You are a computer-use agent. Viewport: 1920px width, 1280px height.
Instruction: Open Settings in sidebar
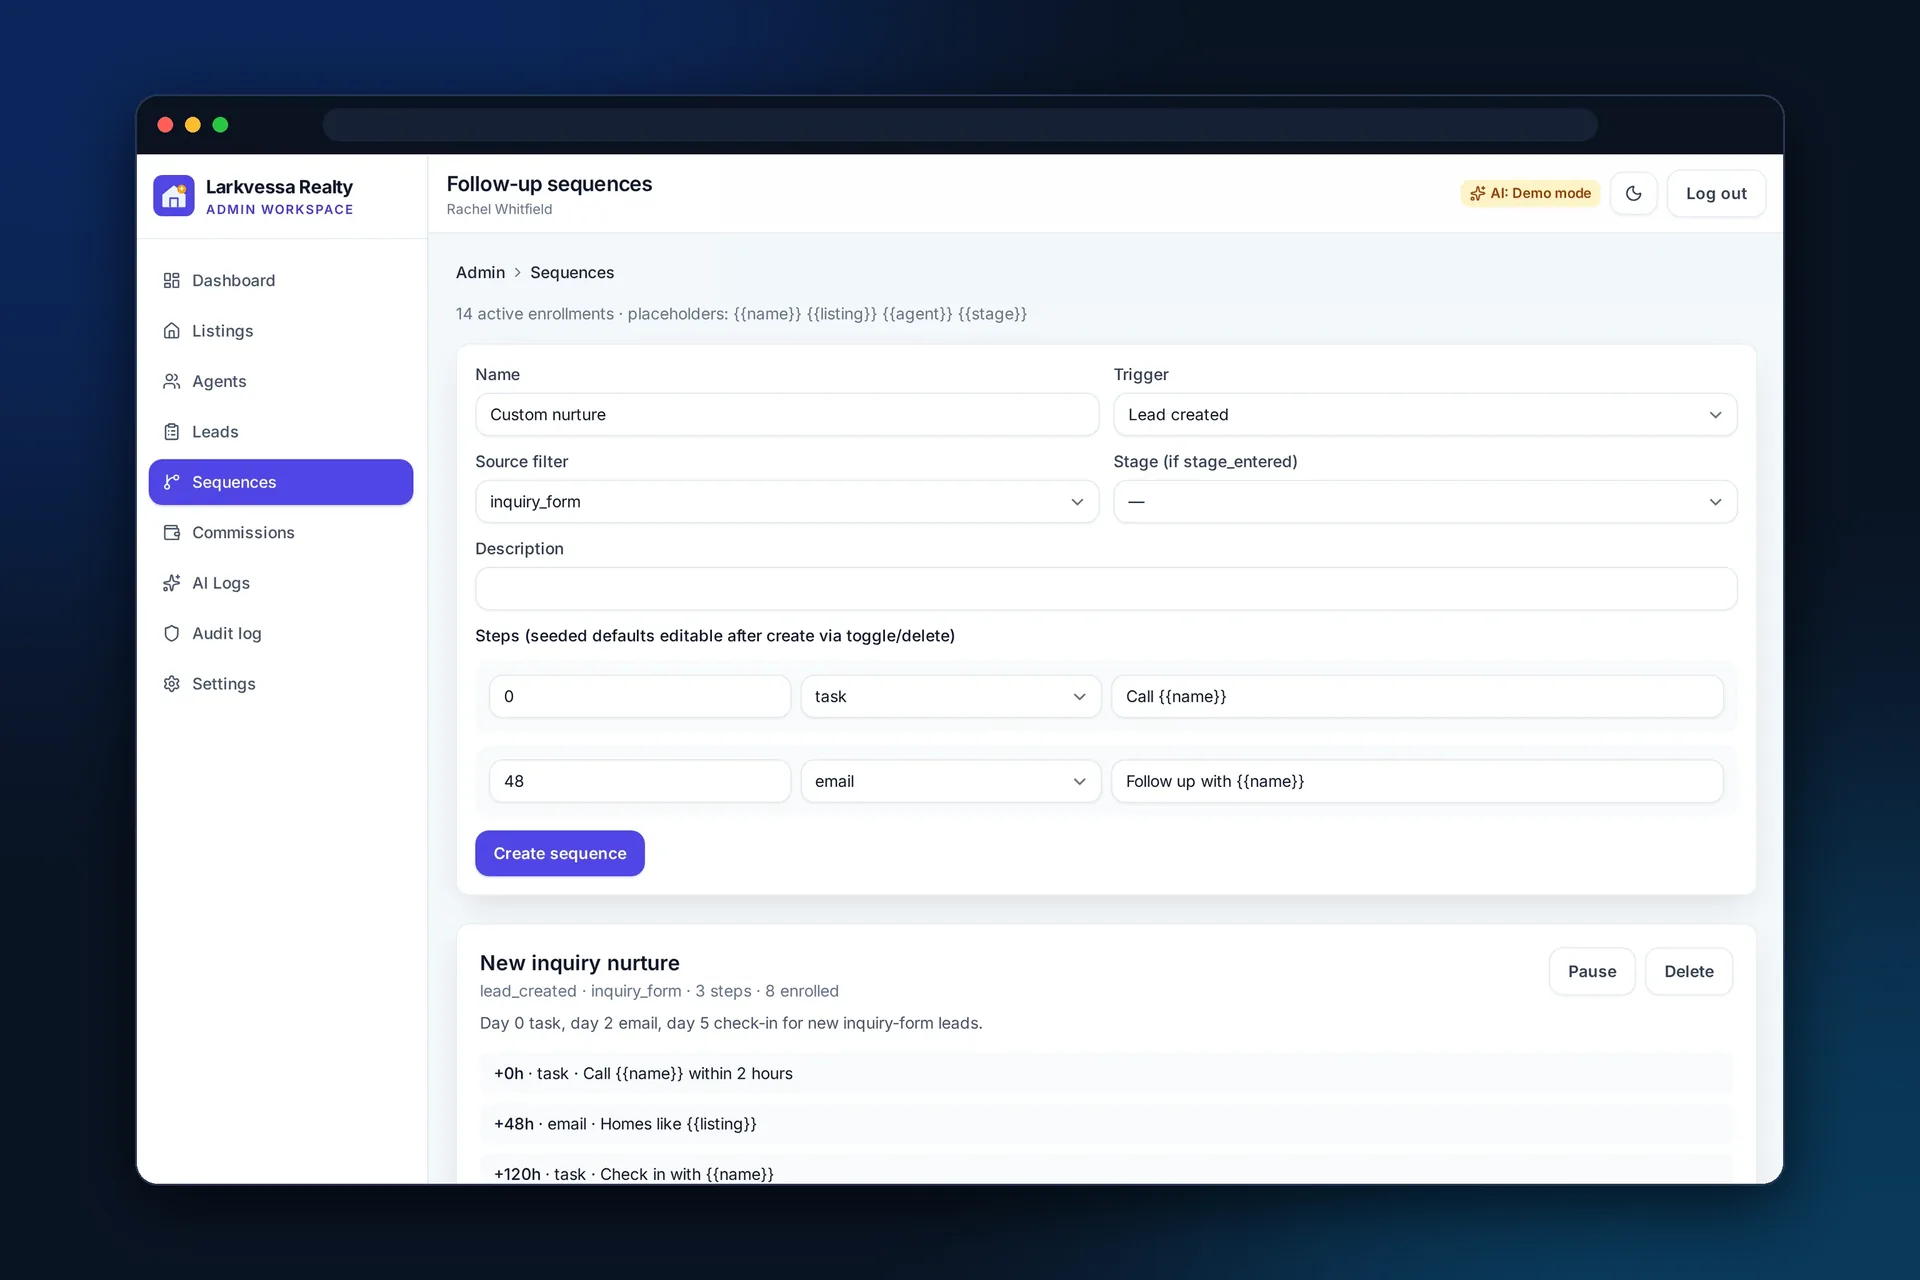point(281,684)
